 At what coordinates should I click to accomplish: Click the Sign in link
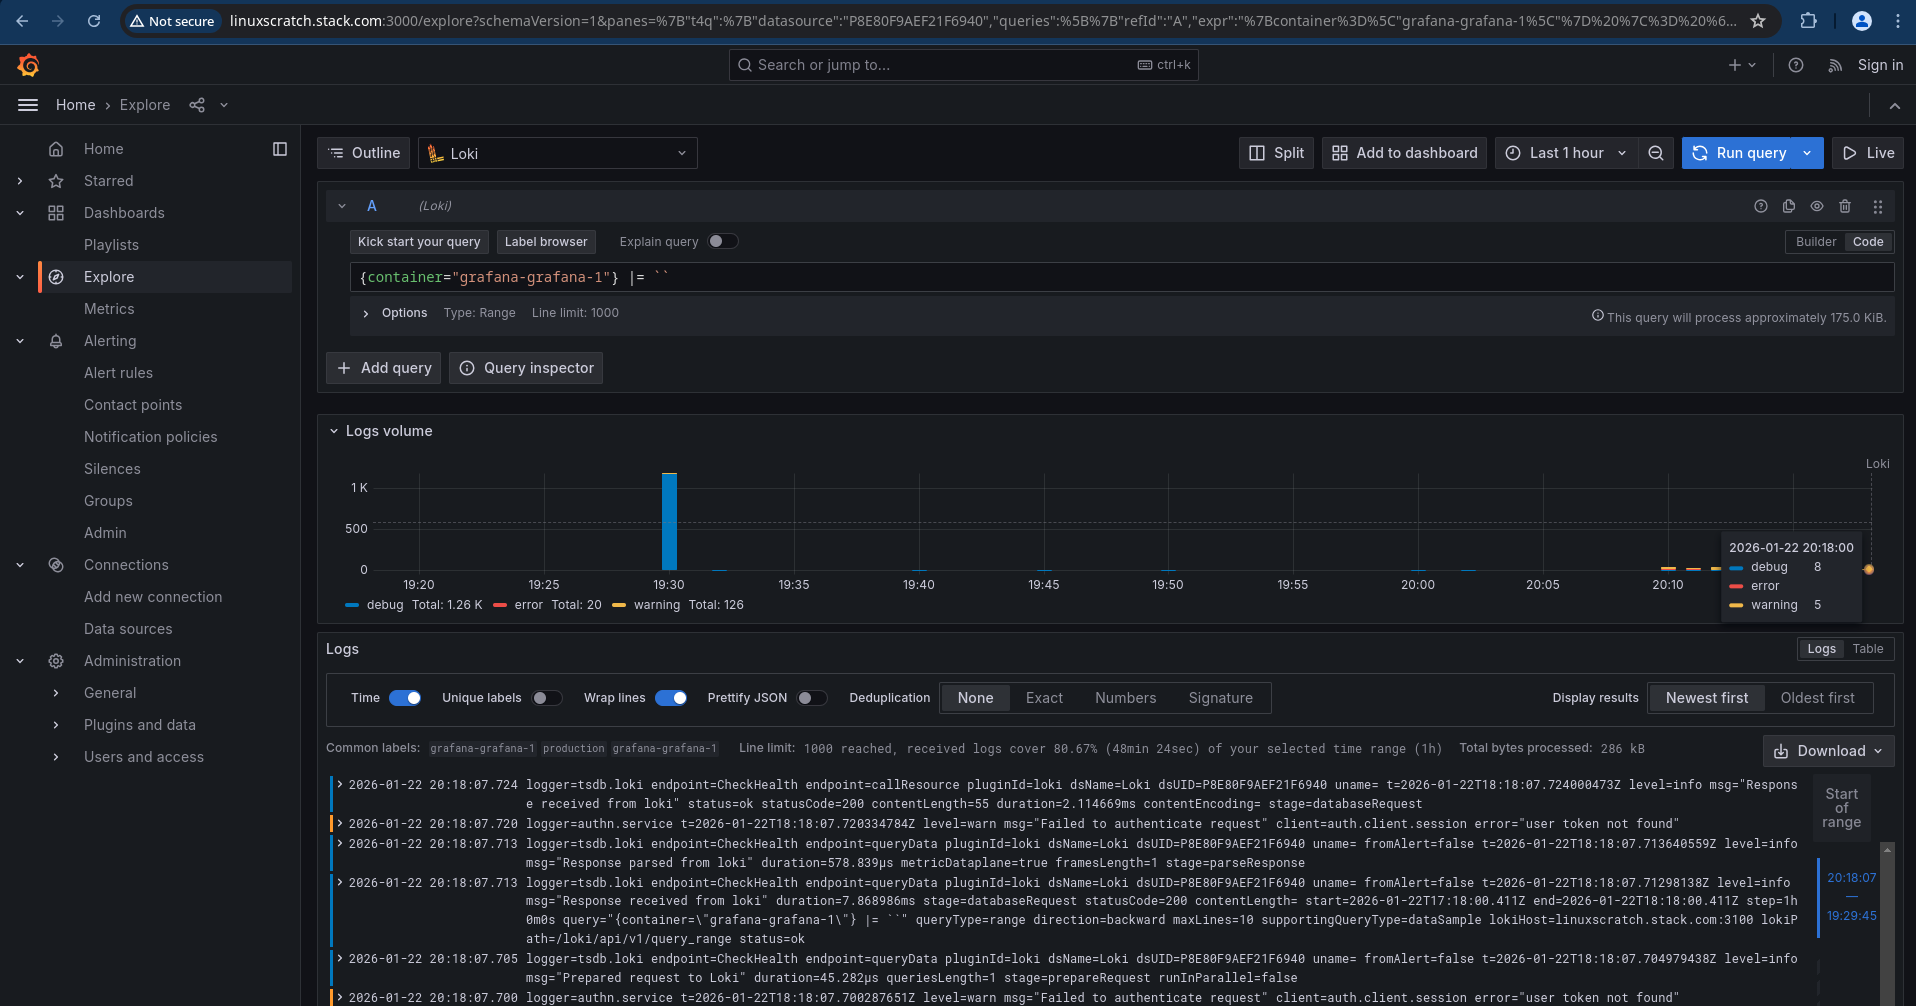[x=1879, y=64]
